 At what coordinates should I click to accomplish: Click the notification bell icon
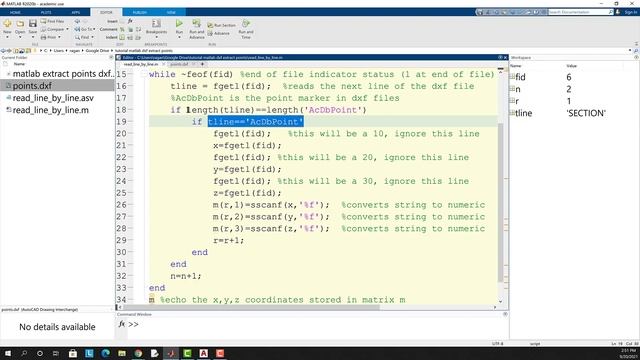[x=618, y=12]
